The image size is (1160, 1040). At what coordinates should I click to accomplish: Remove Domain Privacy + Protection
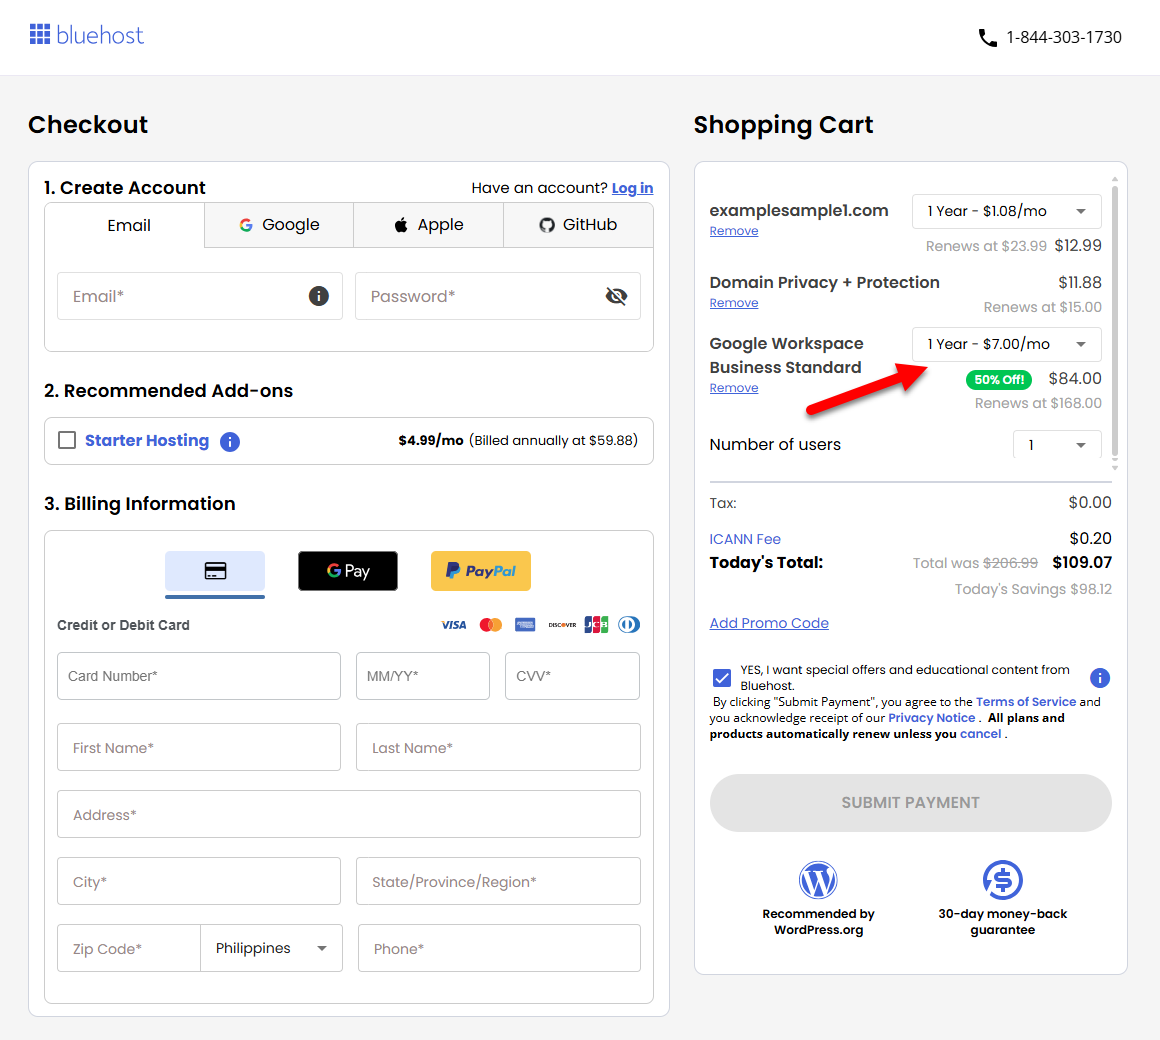[734, 303]
